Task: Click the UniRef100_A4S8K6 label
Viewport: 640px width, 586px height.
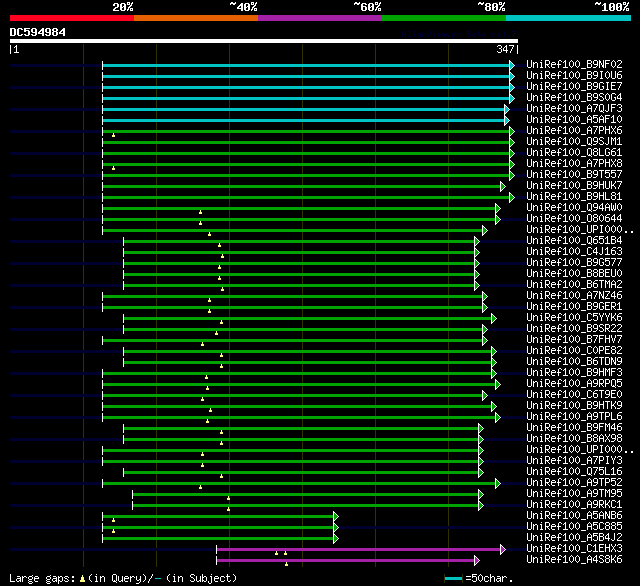Action: click(574, 560)
